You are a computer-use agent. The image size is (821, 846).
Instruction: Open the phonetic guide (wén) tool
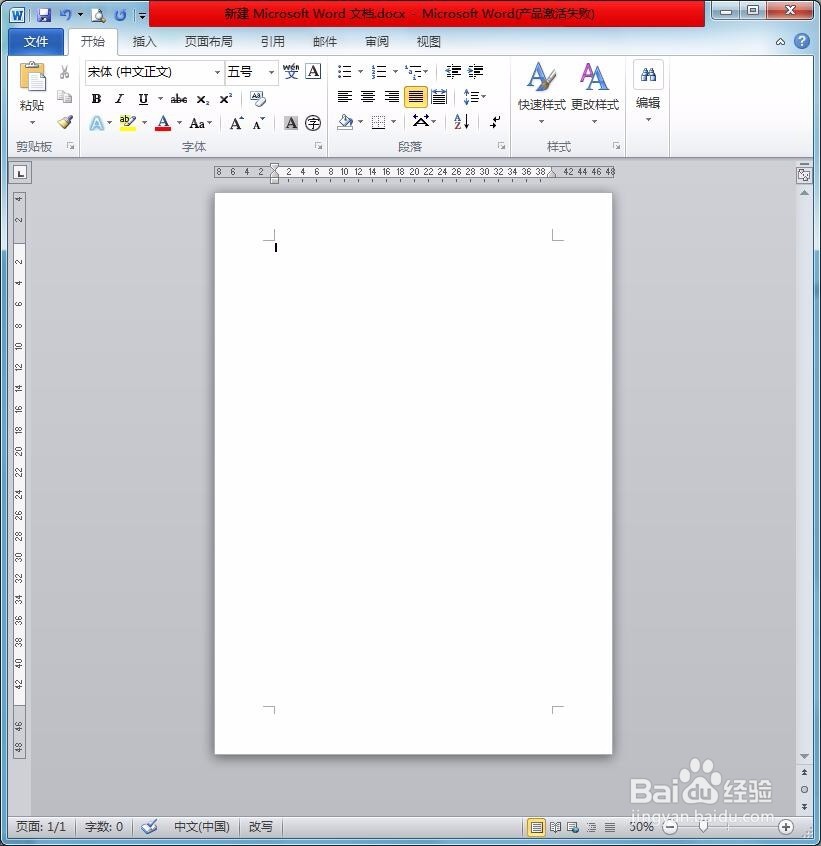[x=291, y=71]
